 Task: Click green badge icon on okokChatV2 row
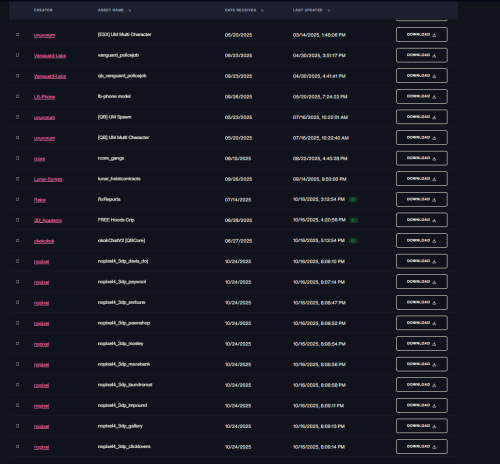(353, 241)
